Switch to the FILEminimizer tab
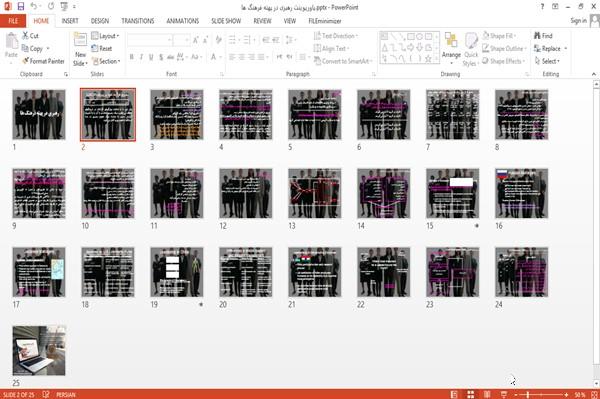Image resolution: width=600 pixels, height=399 pixels. coord(324,21)
